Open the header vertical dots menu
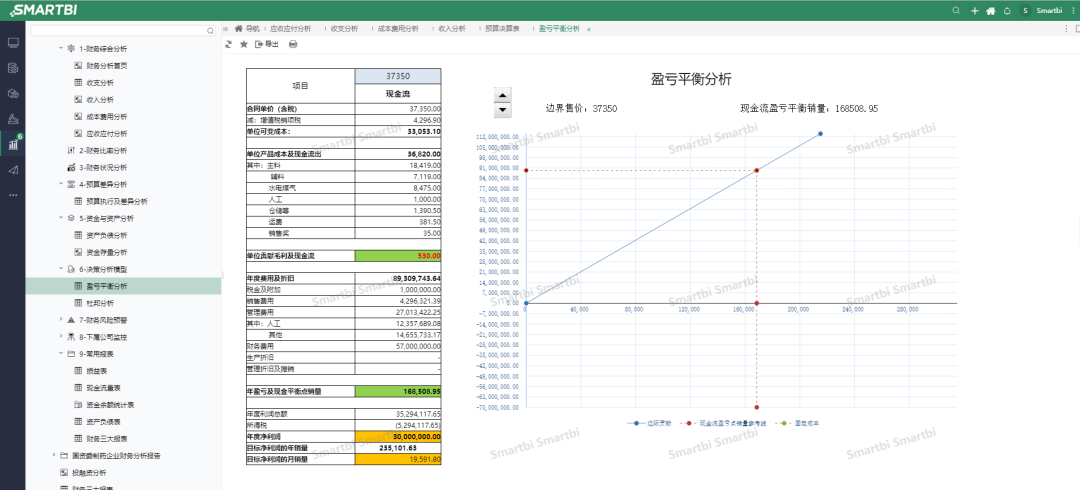 point(1073,10)
